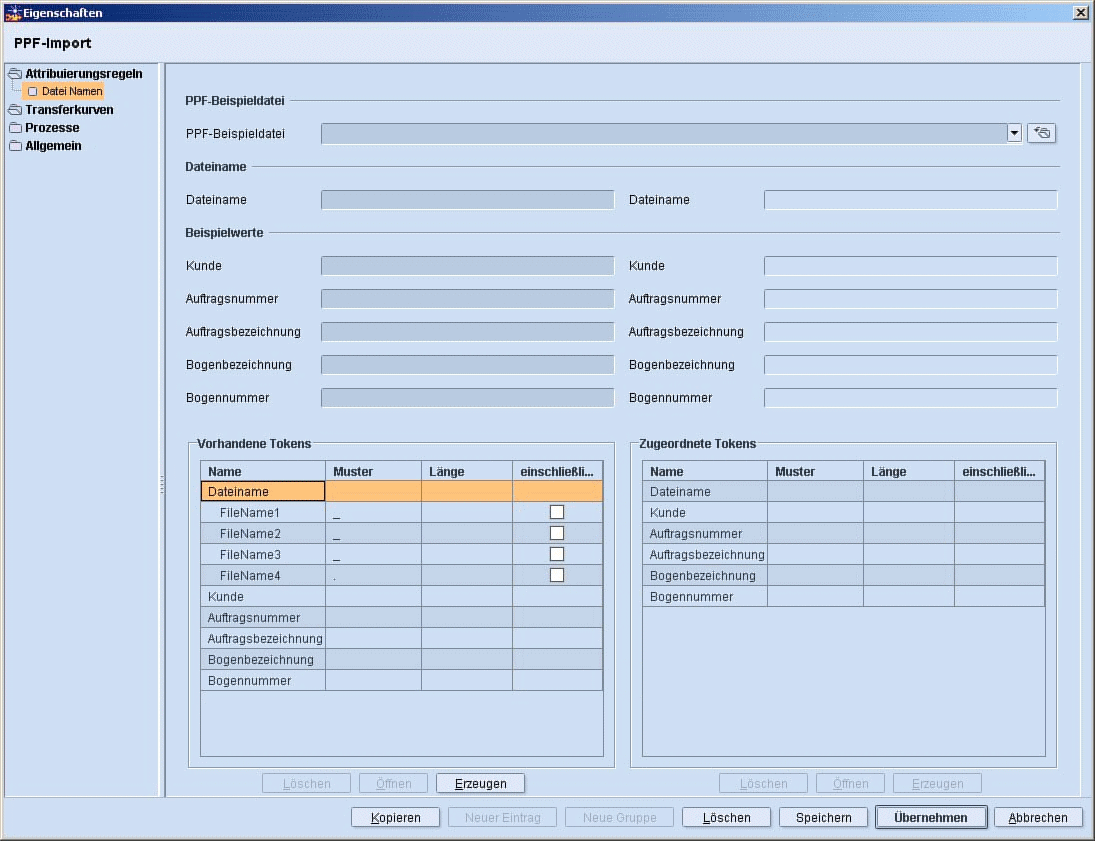Select the Attribuierungsregeln tree node
Image resolution: width=1095 pixels, height=841 pixels.
pyautogui.click(x=84, y=73)
